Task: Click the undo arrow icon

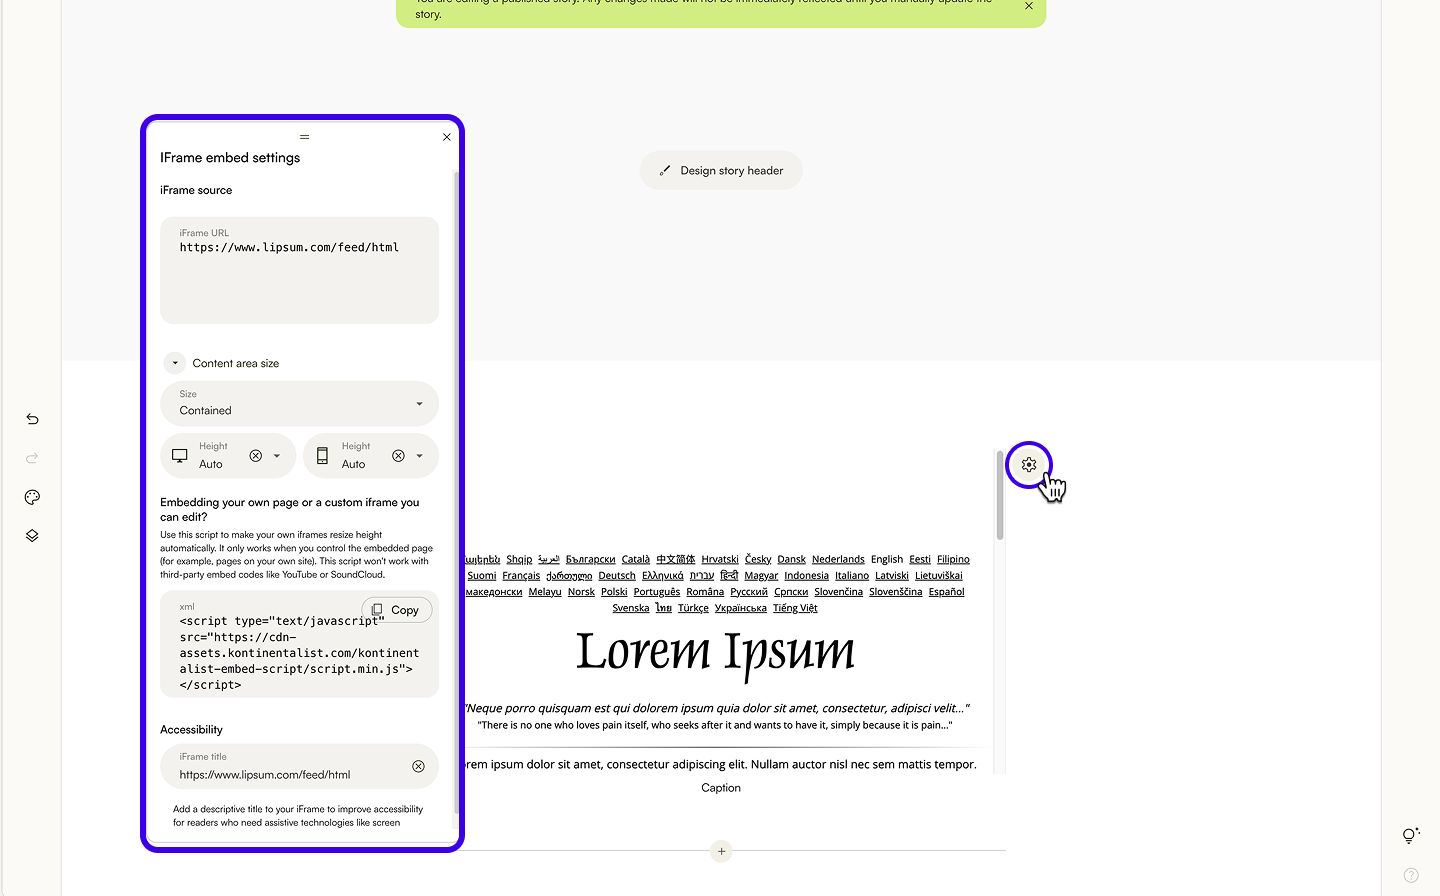Action: click(32, 419)
